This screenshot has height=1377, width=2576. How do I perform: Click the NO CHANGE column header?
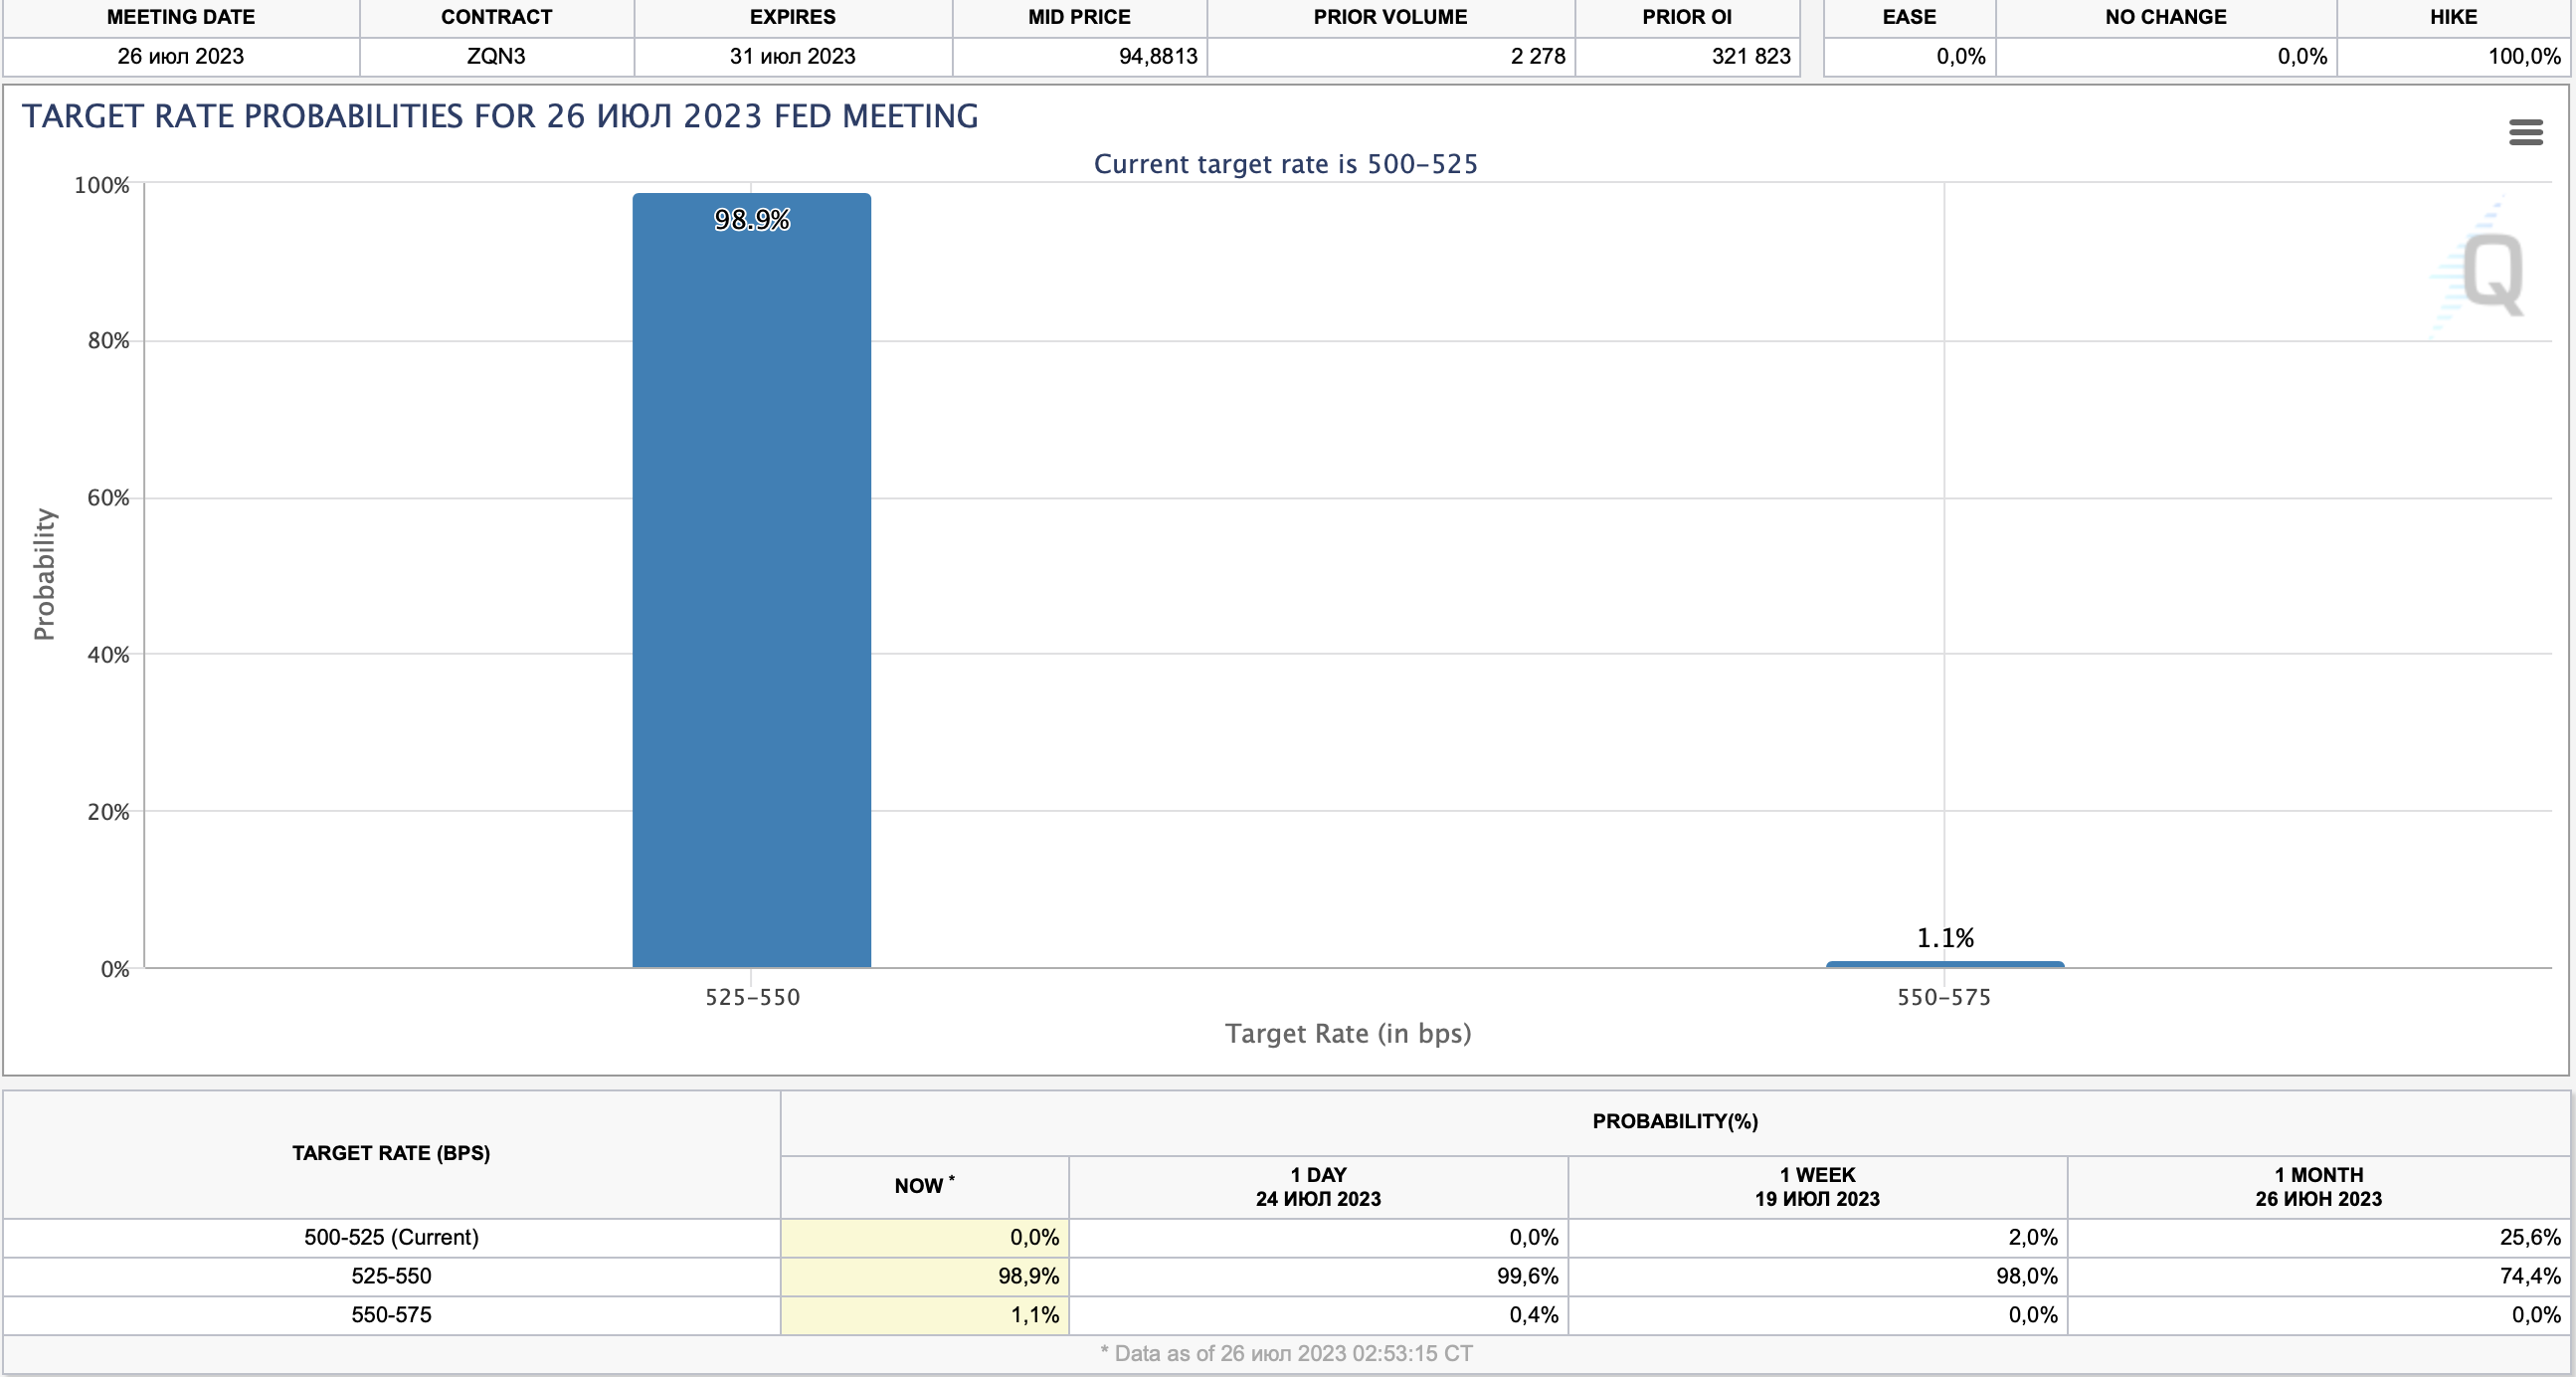[2165, 17]
